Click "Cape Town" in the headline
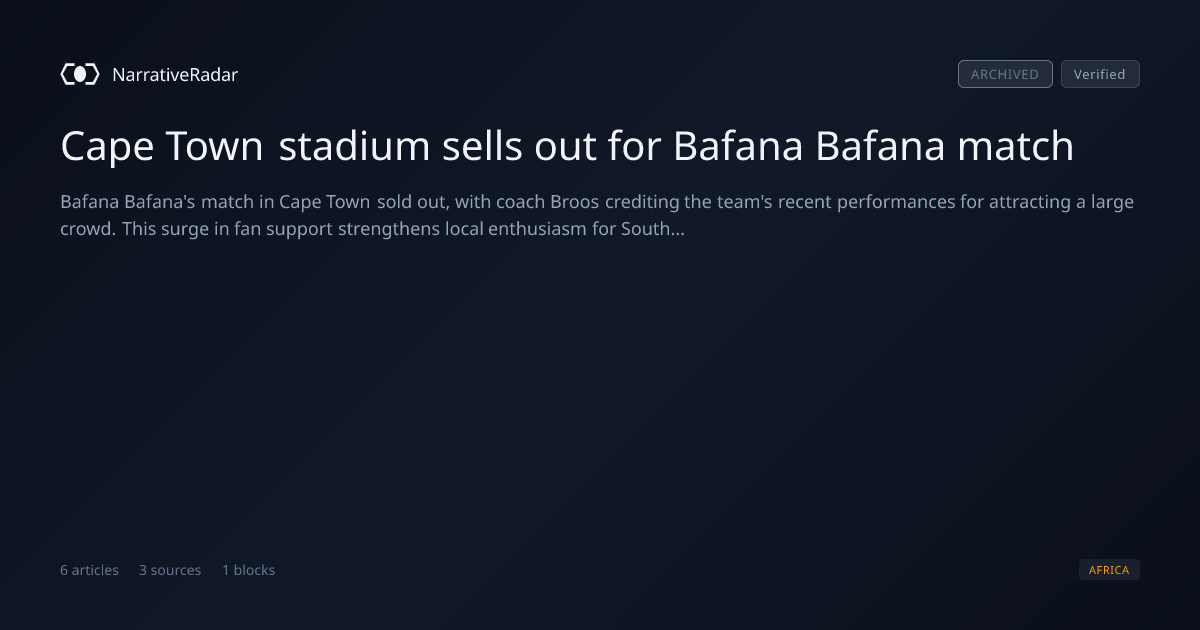1200x630 pixels. [x=162, y=146]
